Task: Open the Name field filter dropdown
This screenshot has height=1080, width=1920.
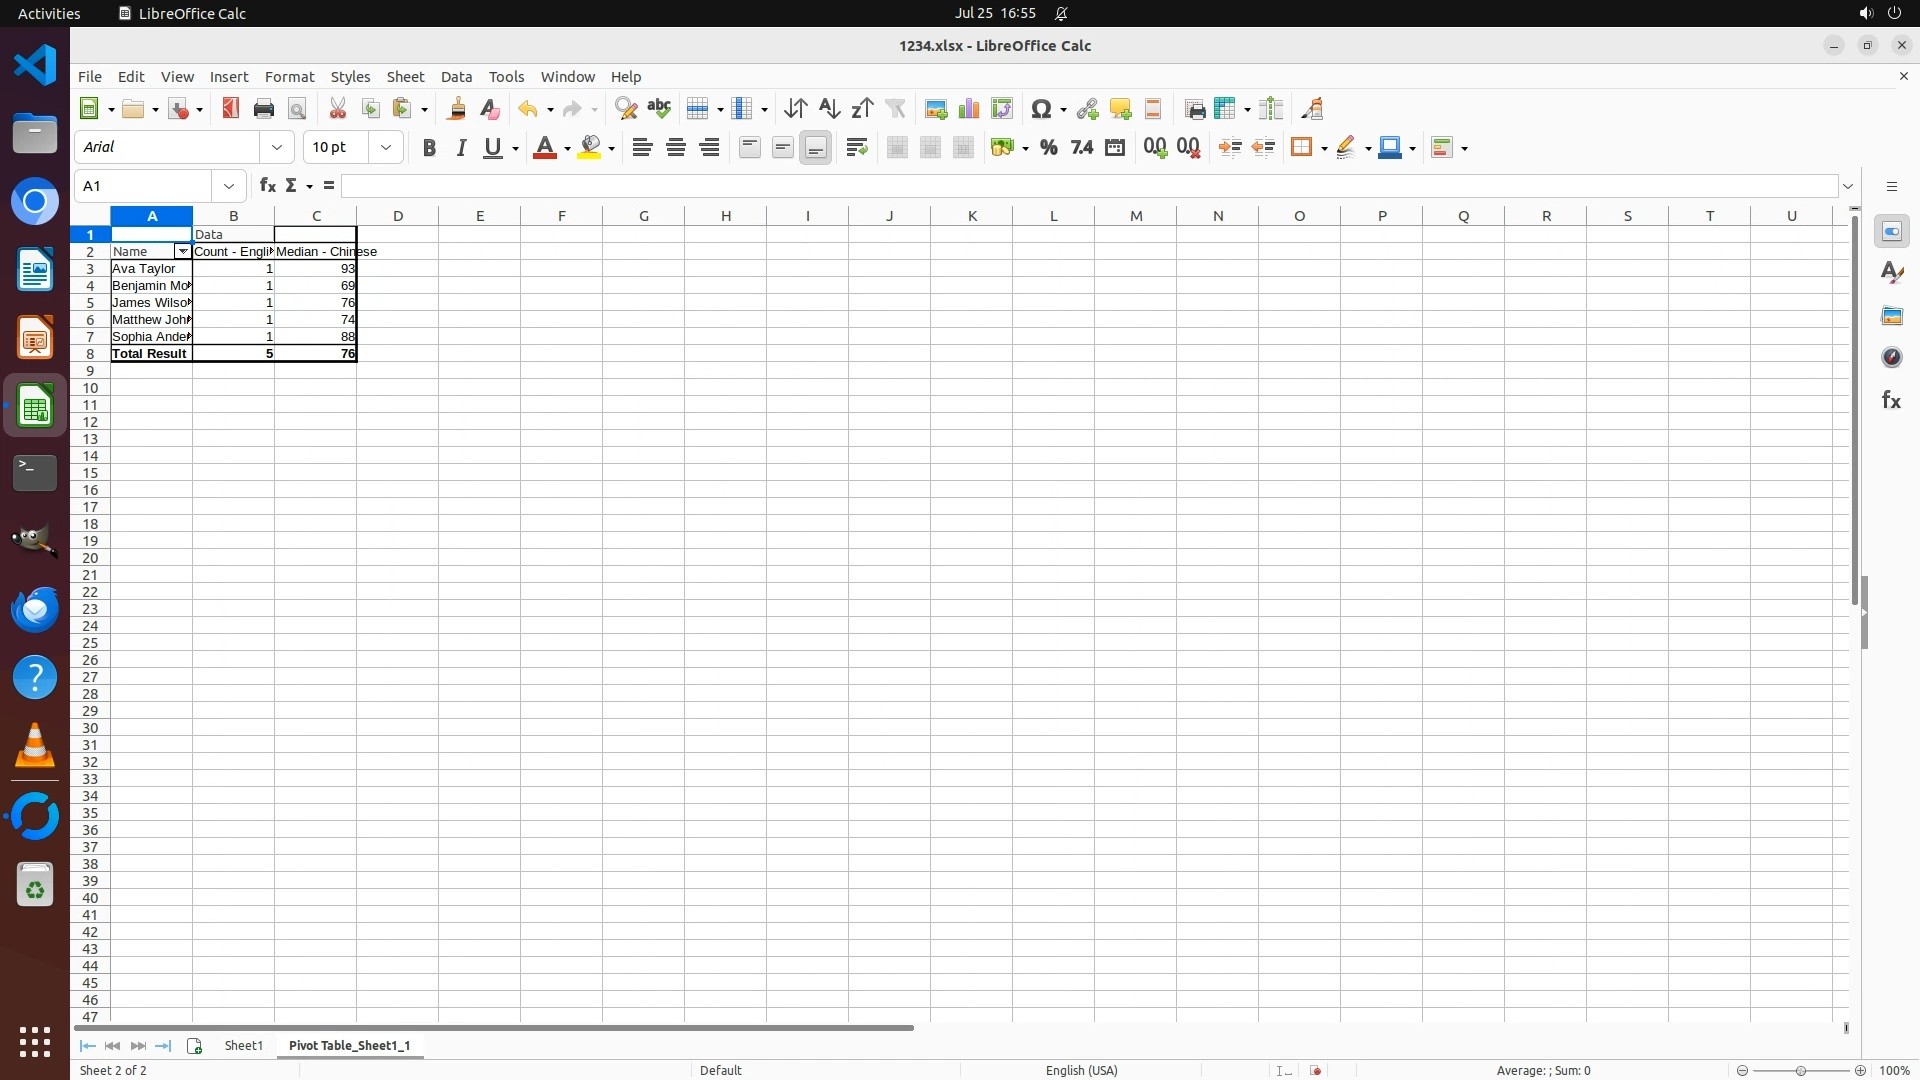Action: [182, 252]
